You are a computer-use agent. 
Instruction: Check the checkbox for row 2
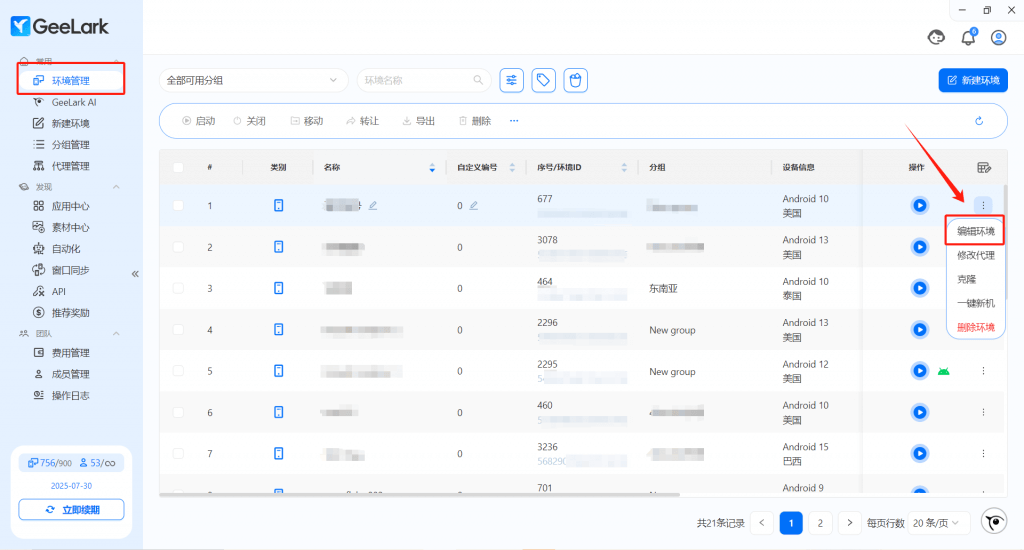(178, 247)
